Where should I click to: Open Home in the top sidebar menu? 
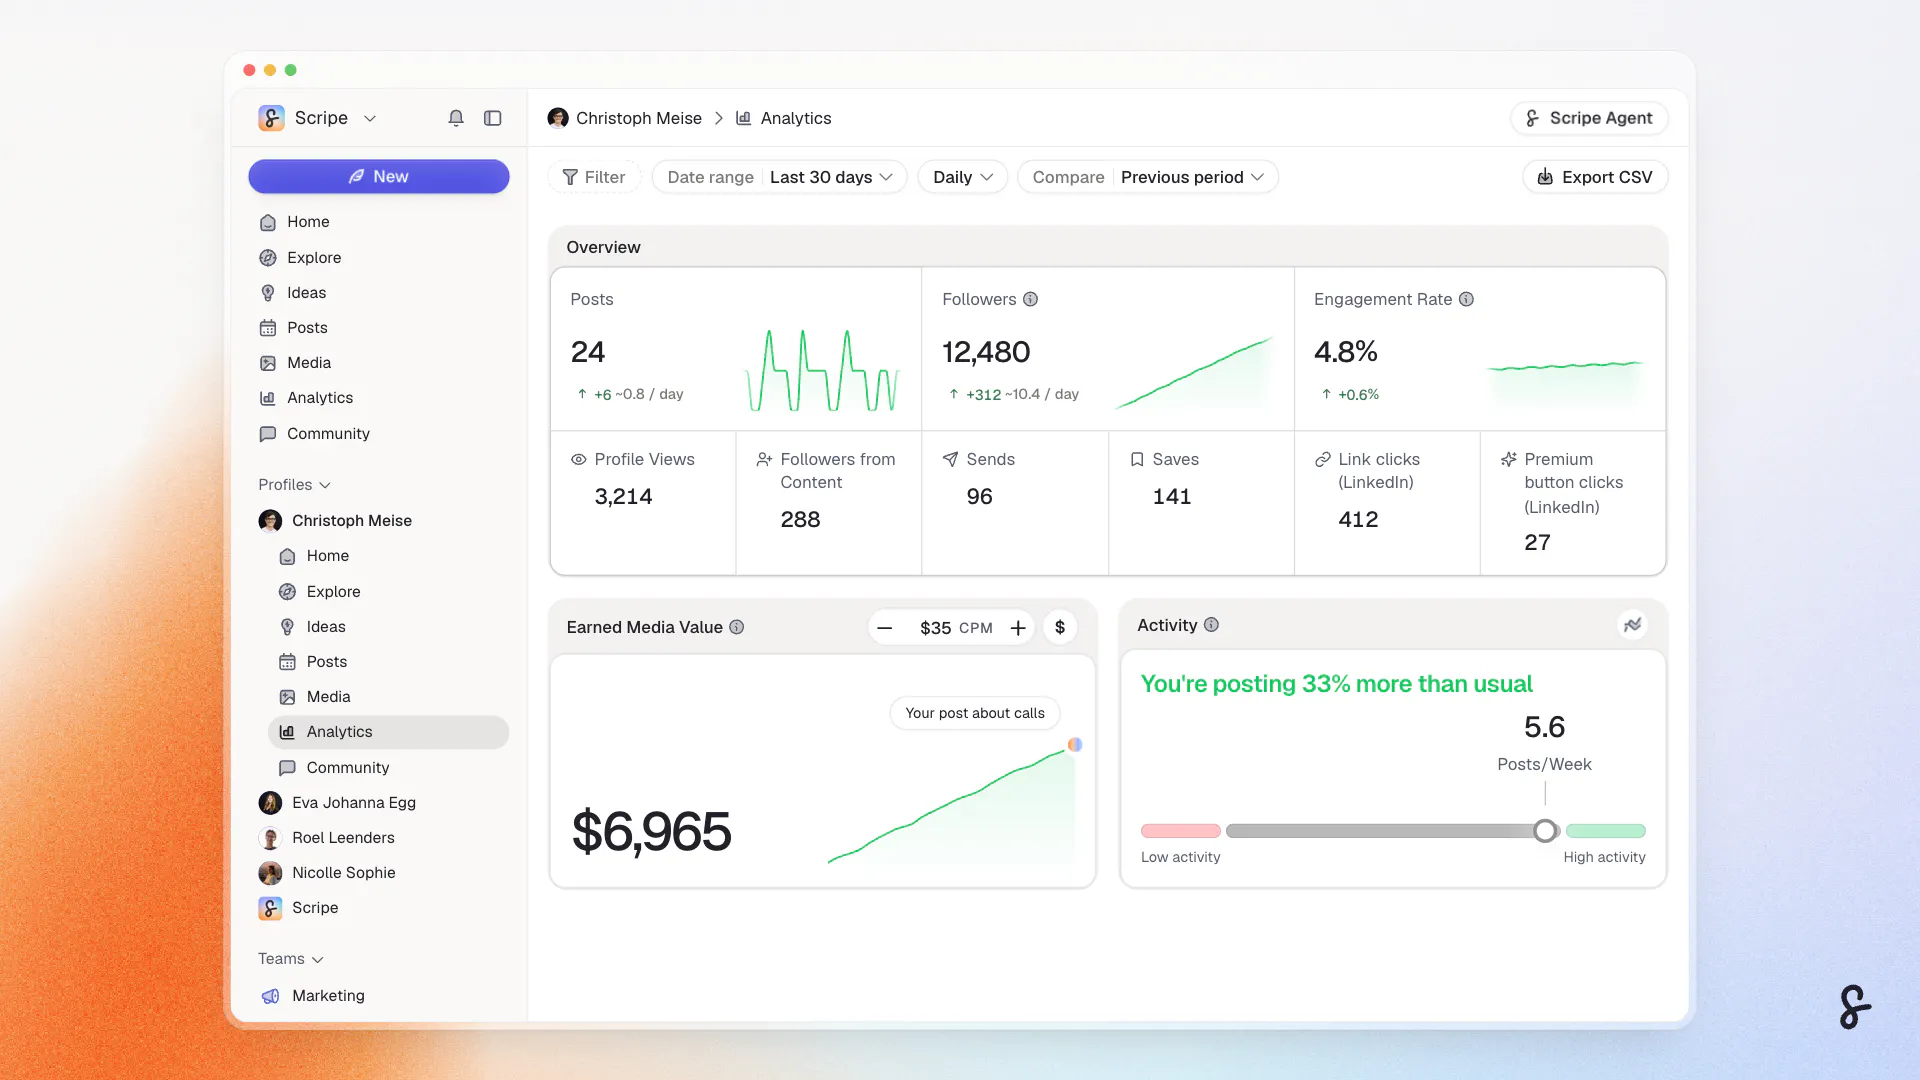click(x=379, y=222)
